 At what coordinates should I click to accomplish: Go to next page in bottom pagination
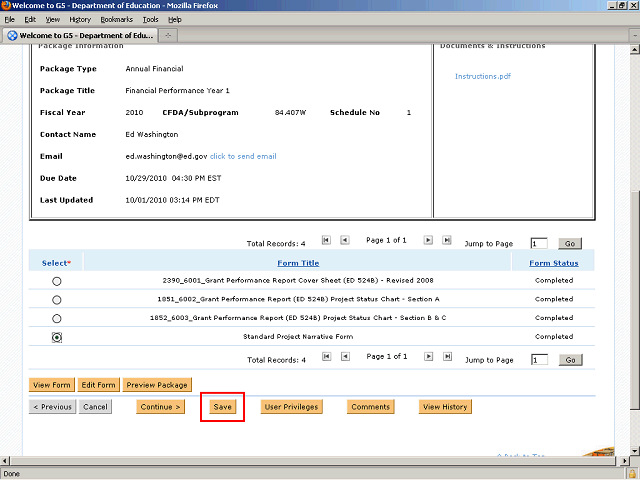tap(428, 356)
